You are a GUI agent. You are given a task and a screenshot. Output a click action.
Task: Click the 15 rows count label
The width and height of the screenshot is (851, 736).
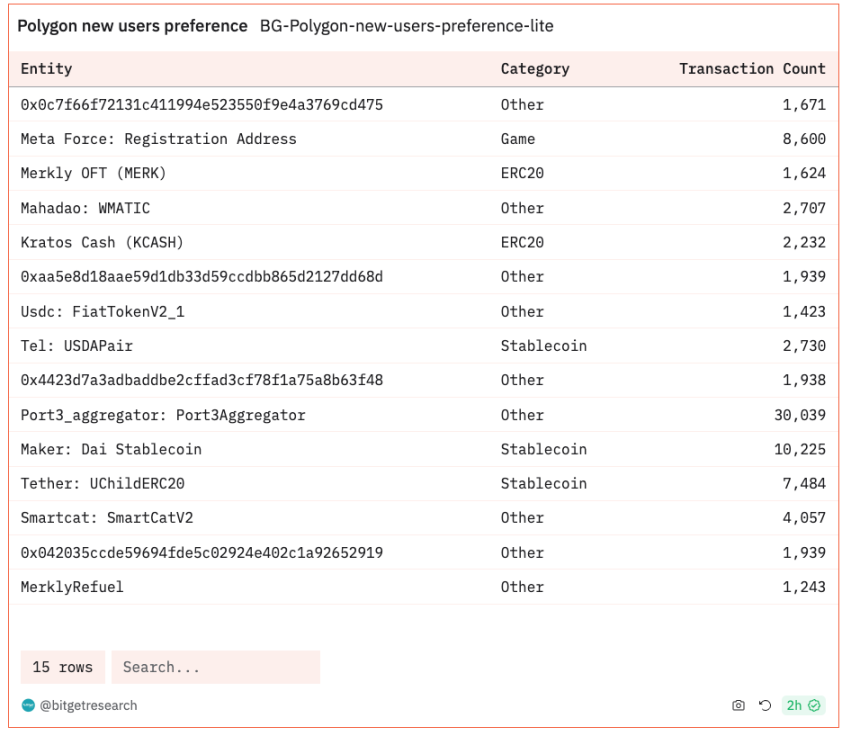pos(62,667)
